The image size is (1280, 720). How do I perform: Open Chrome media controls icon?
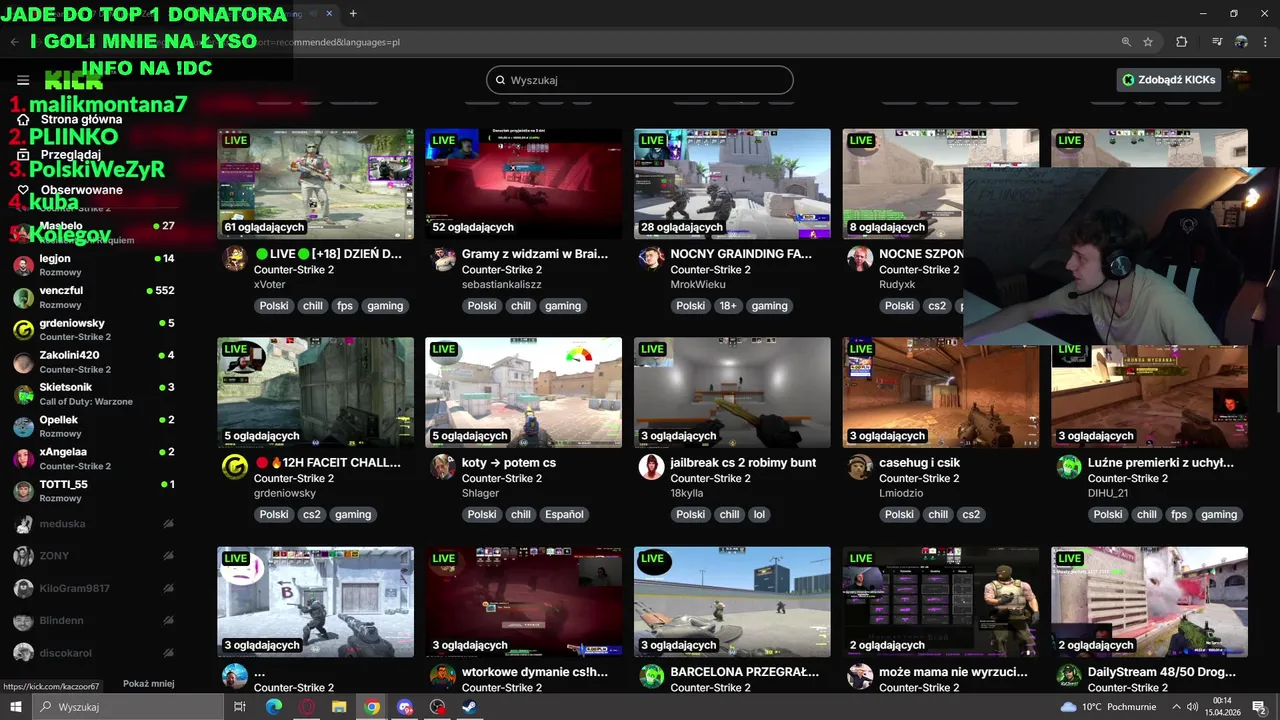[x=1217, y=42]
